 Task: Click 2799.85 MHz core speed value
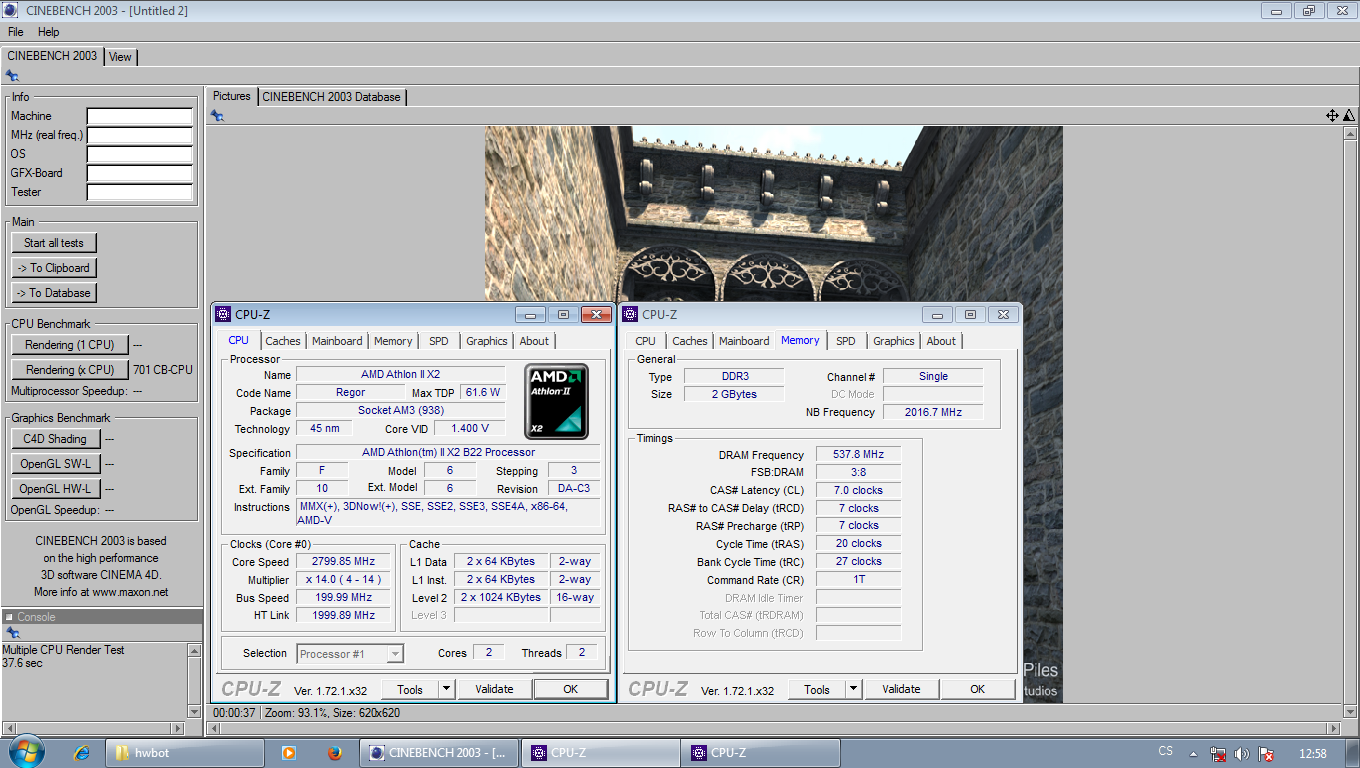tap(345, 562)
